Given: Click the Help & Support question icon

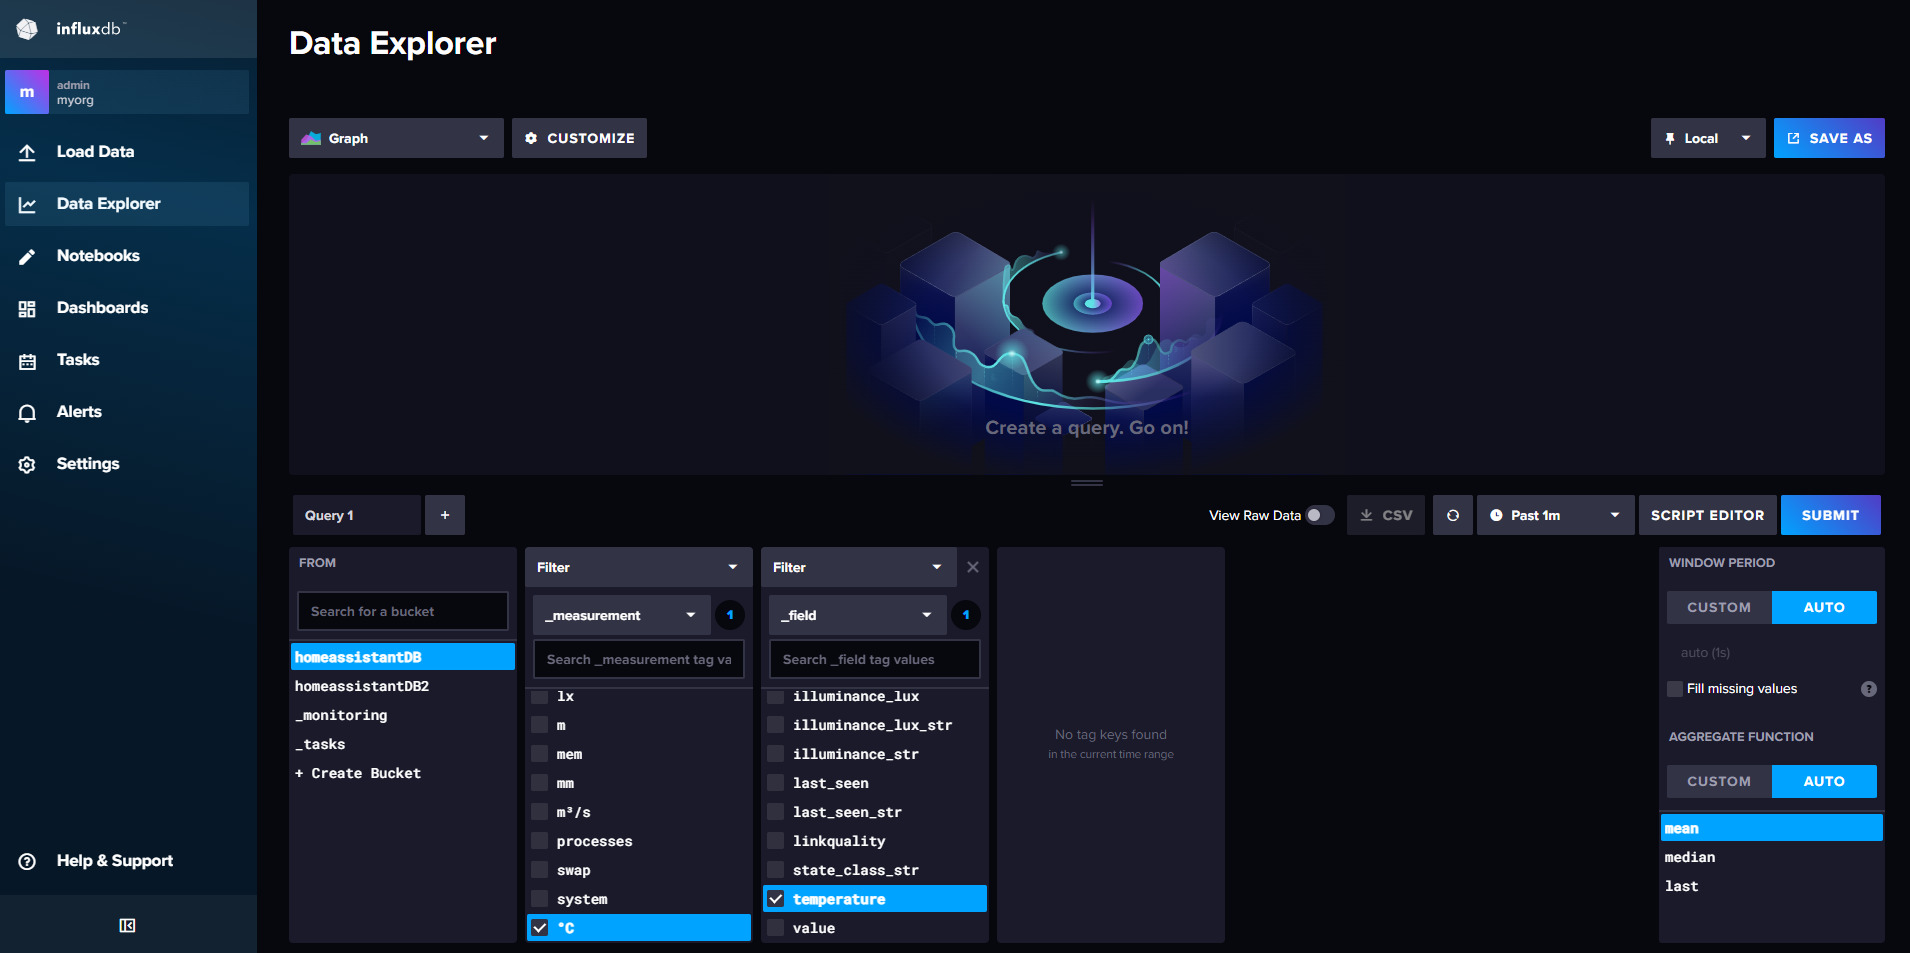Looking at the screenshot, I should tap(27, 861).
